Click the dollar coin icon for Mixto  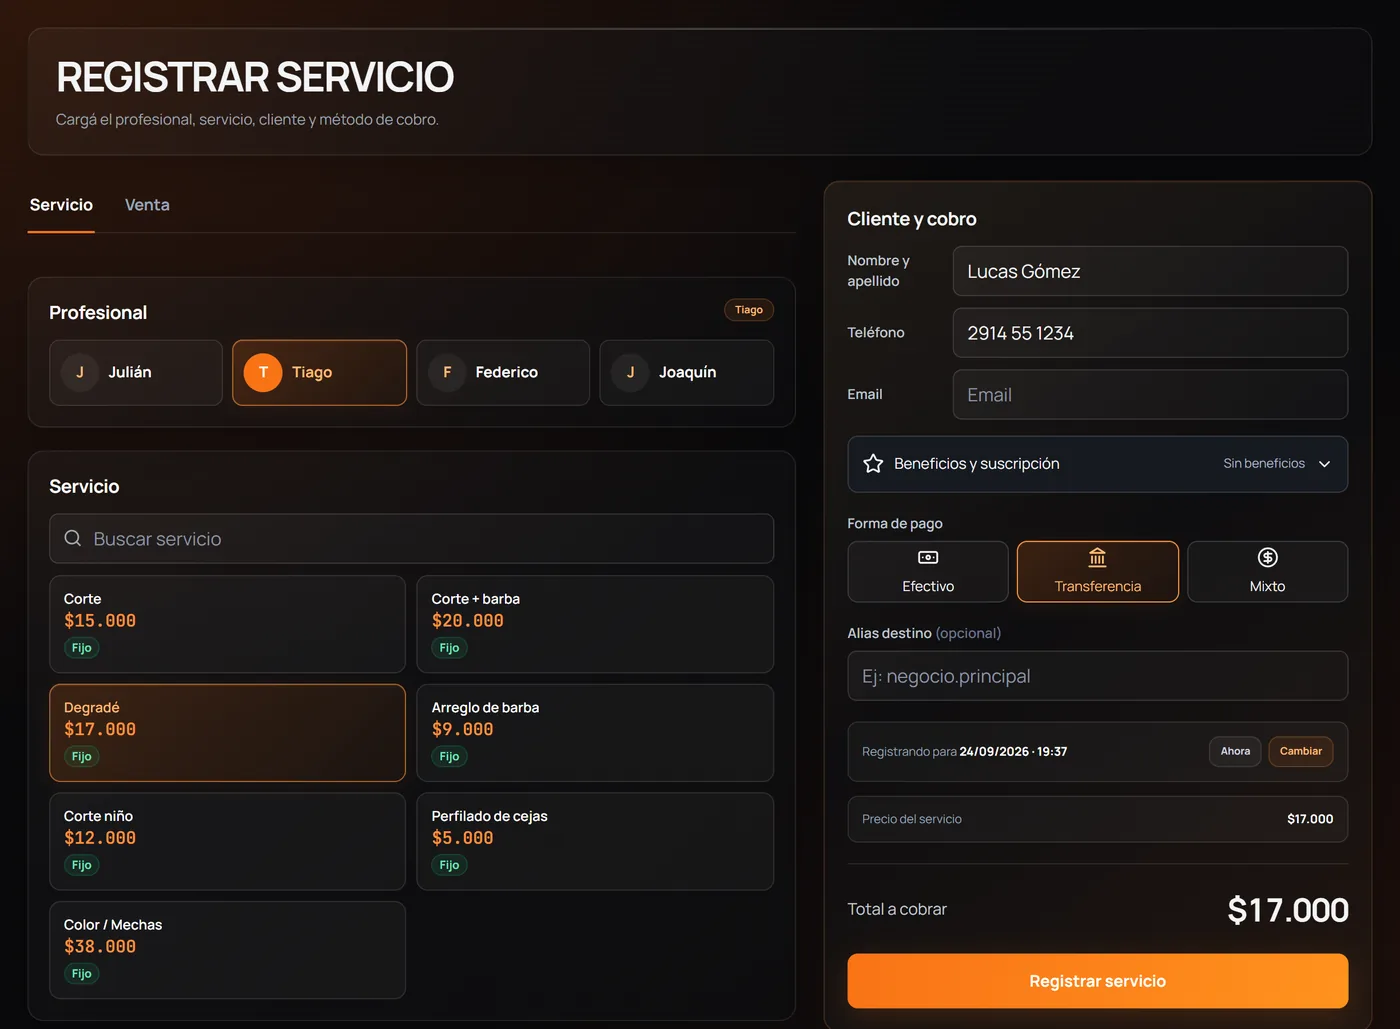coord(1267,558)
